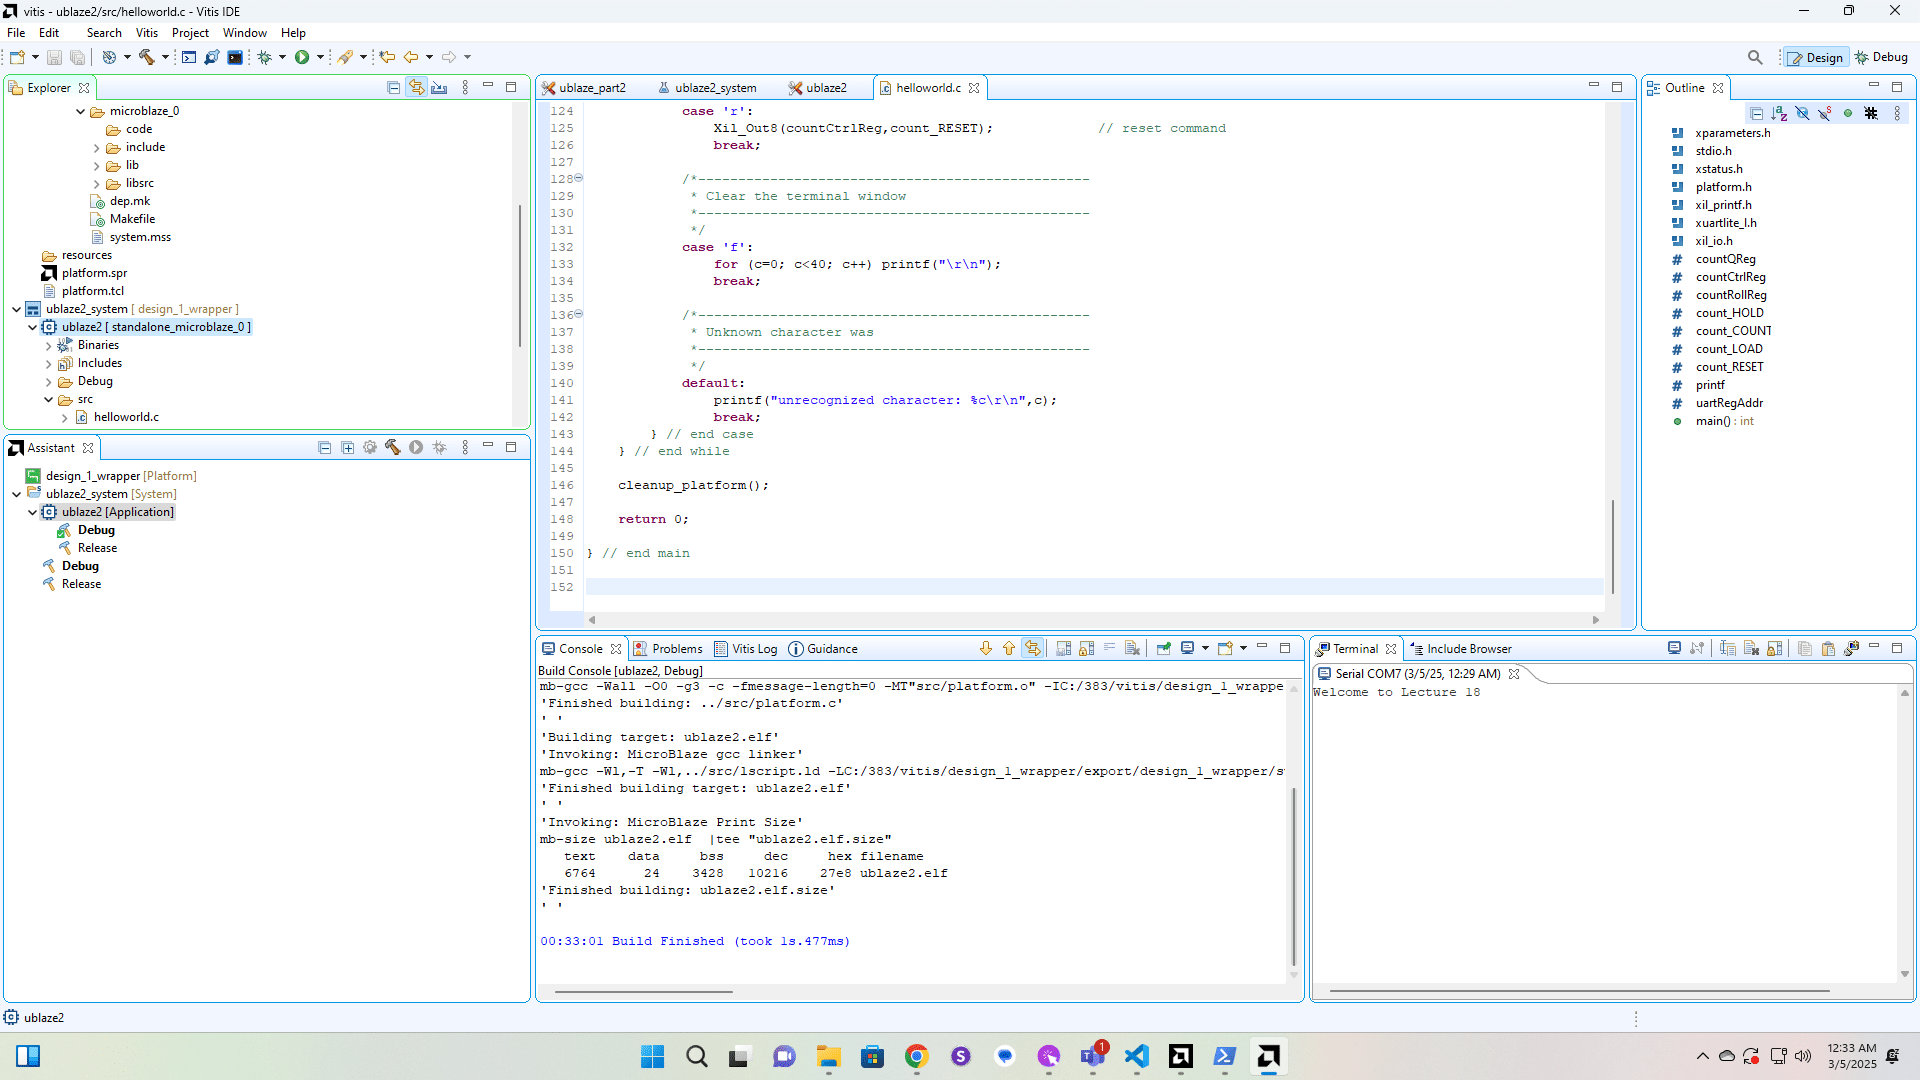
Task: Click Sort alphabetically icon in Outline panel
Action: [x=1779, y=113]
